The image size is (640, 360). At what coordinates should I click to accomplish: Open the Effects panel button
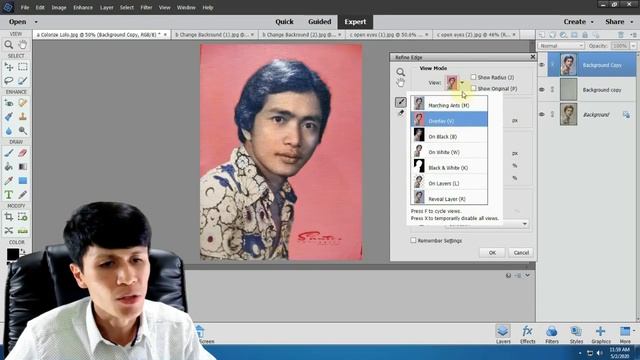(x=527, y=334)
